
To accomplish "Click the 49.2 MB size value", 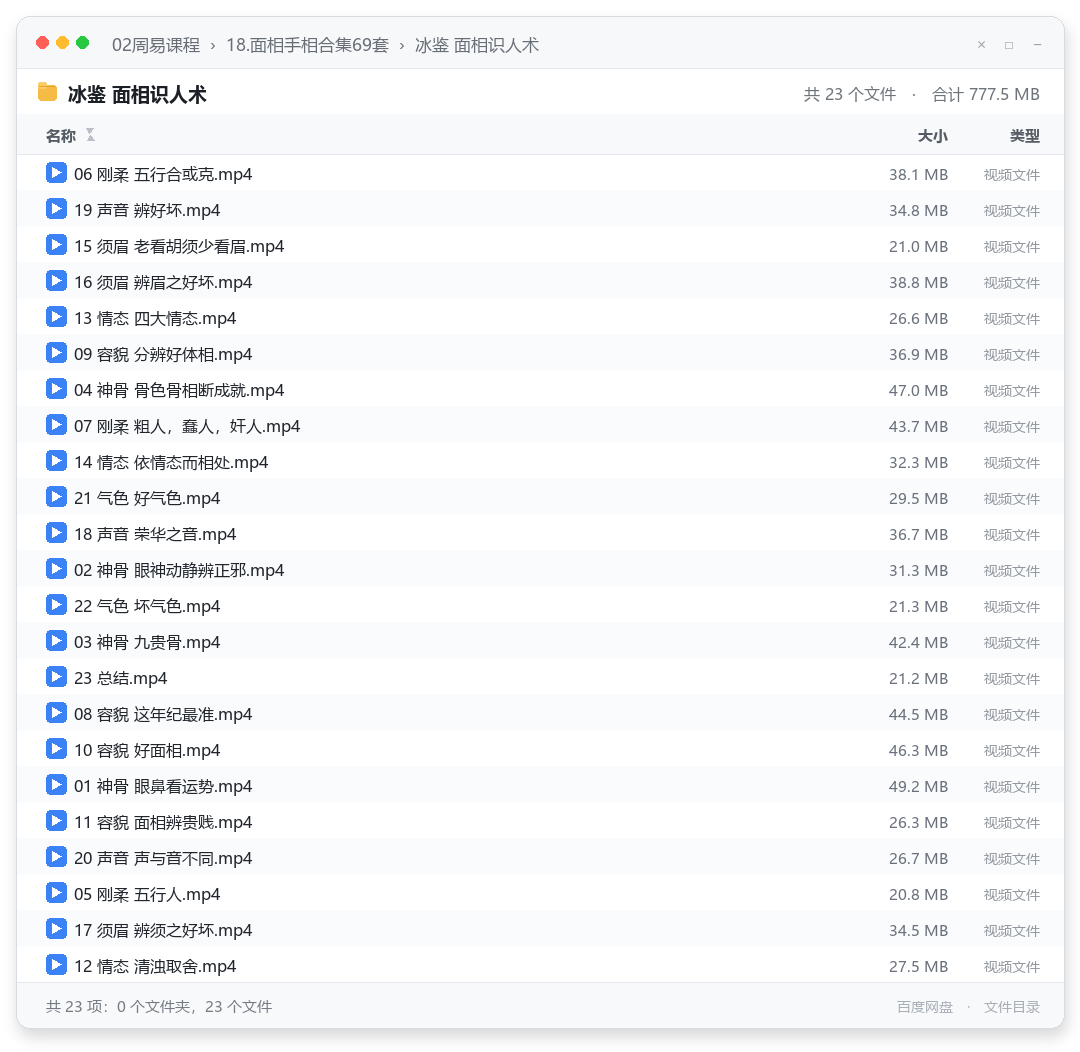I will 918,787.
